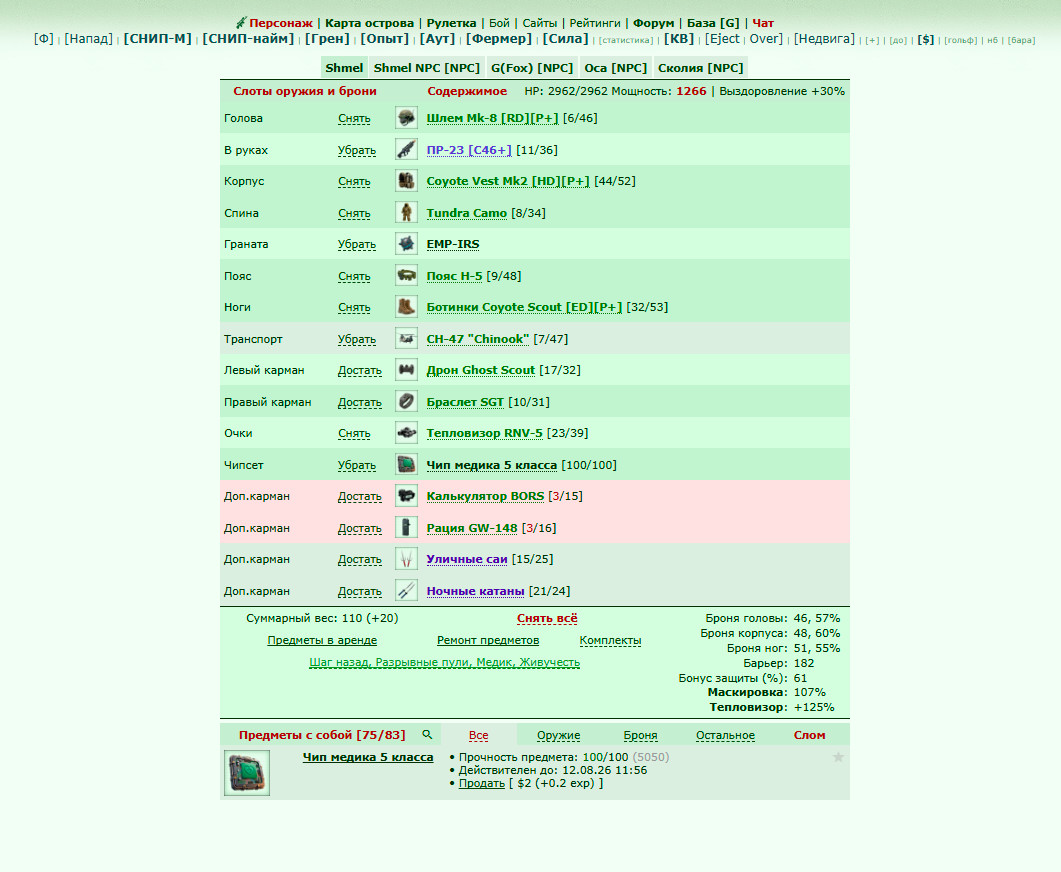Switch to the Сколия [NPC] tab
The image size is (1061, 872).
(x=700, y=68)
